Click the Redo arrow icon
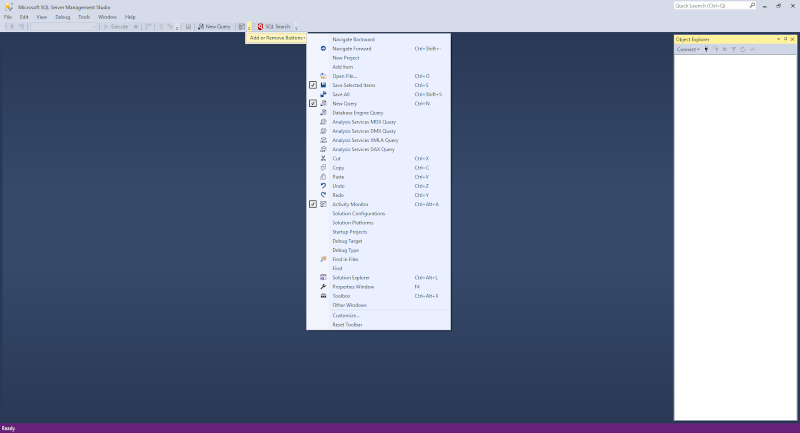 tap(323, 195)
